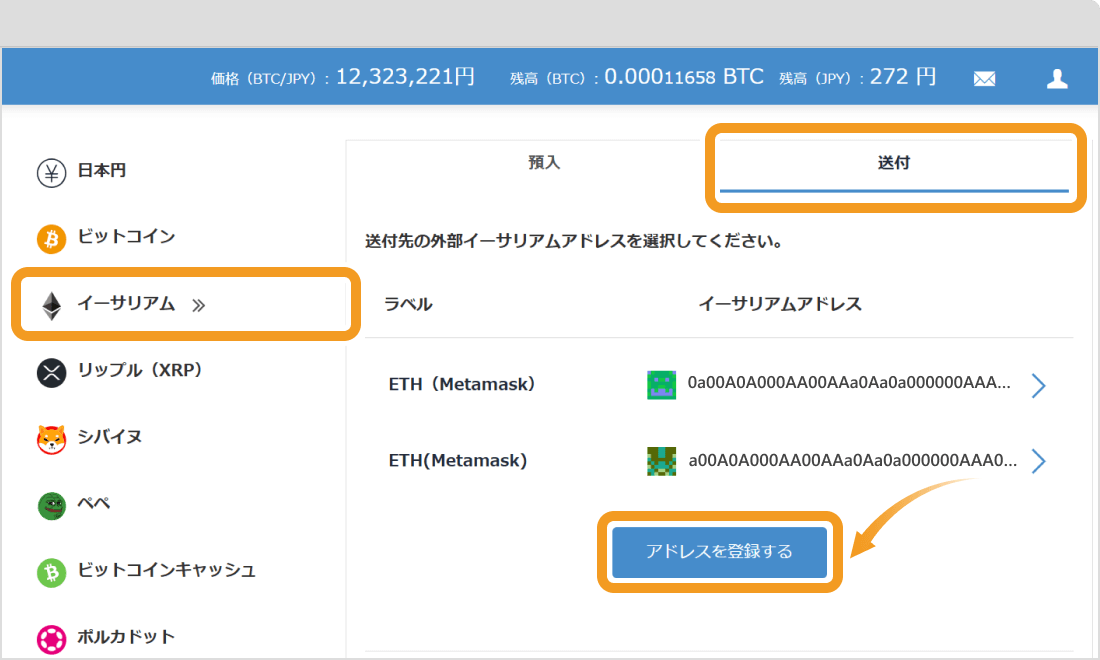Click the double chevron beside イーサリアム
This screenshot has height=660, width=1100.
199,305
